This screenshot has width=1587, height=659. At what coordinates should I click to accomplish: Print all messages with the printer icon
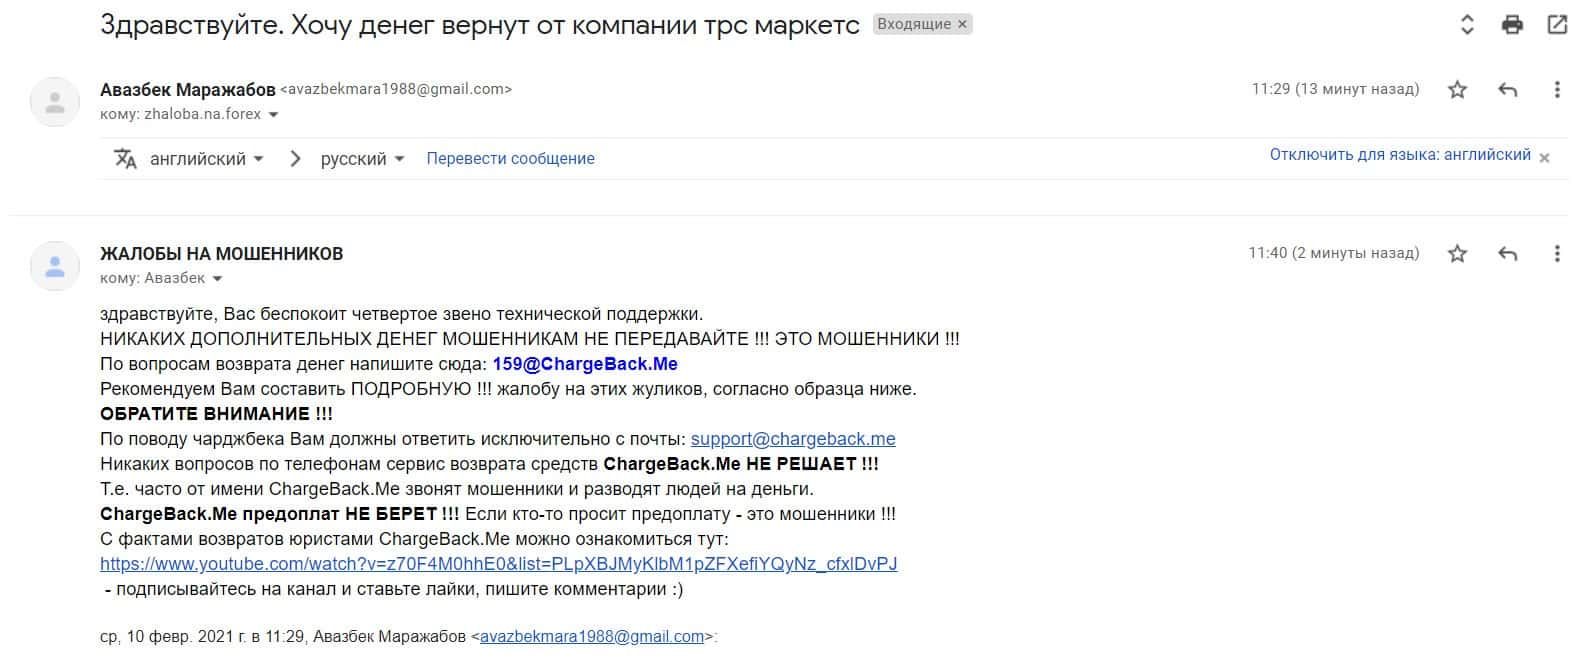tap(1512, 25)
